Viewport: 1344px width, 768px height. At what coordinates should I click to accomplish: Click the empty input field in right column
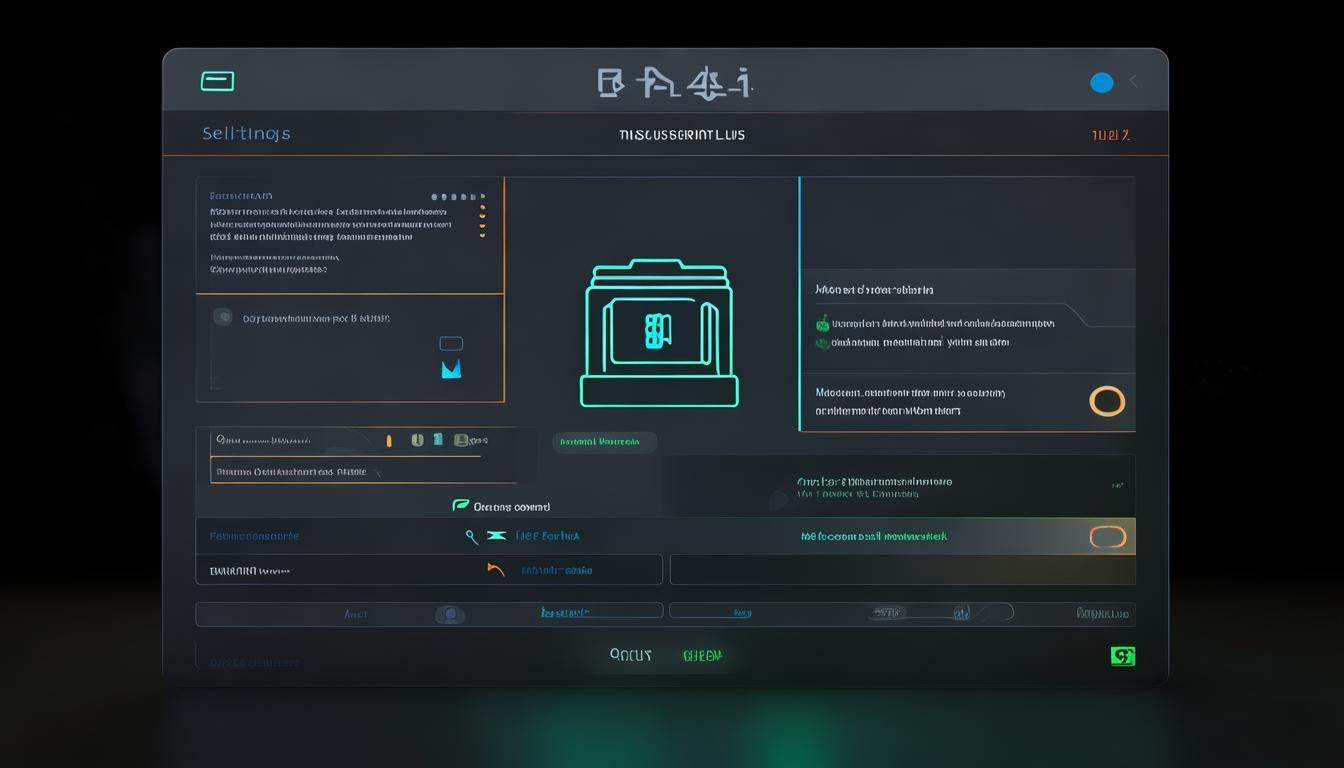901,570
